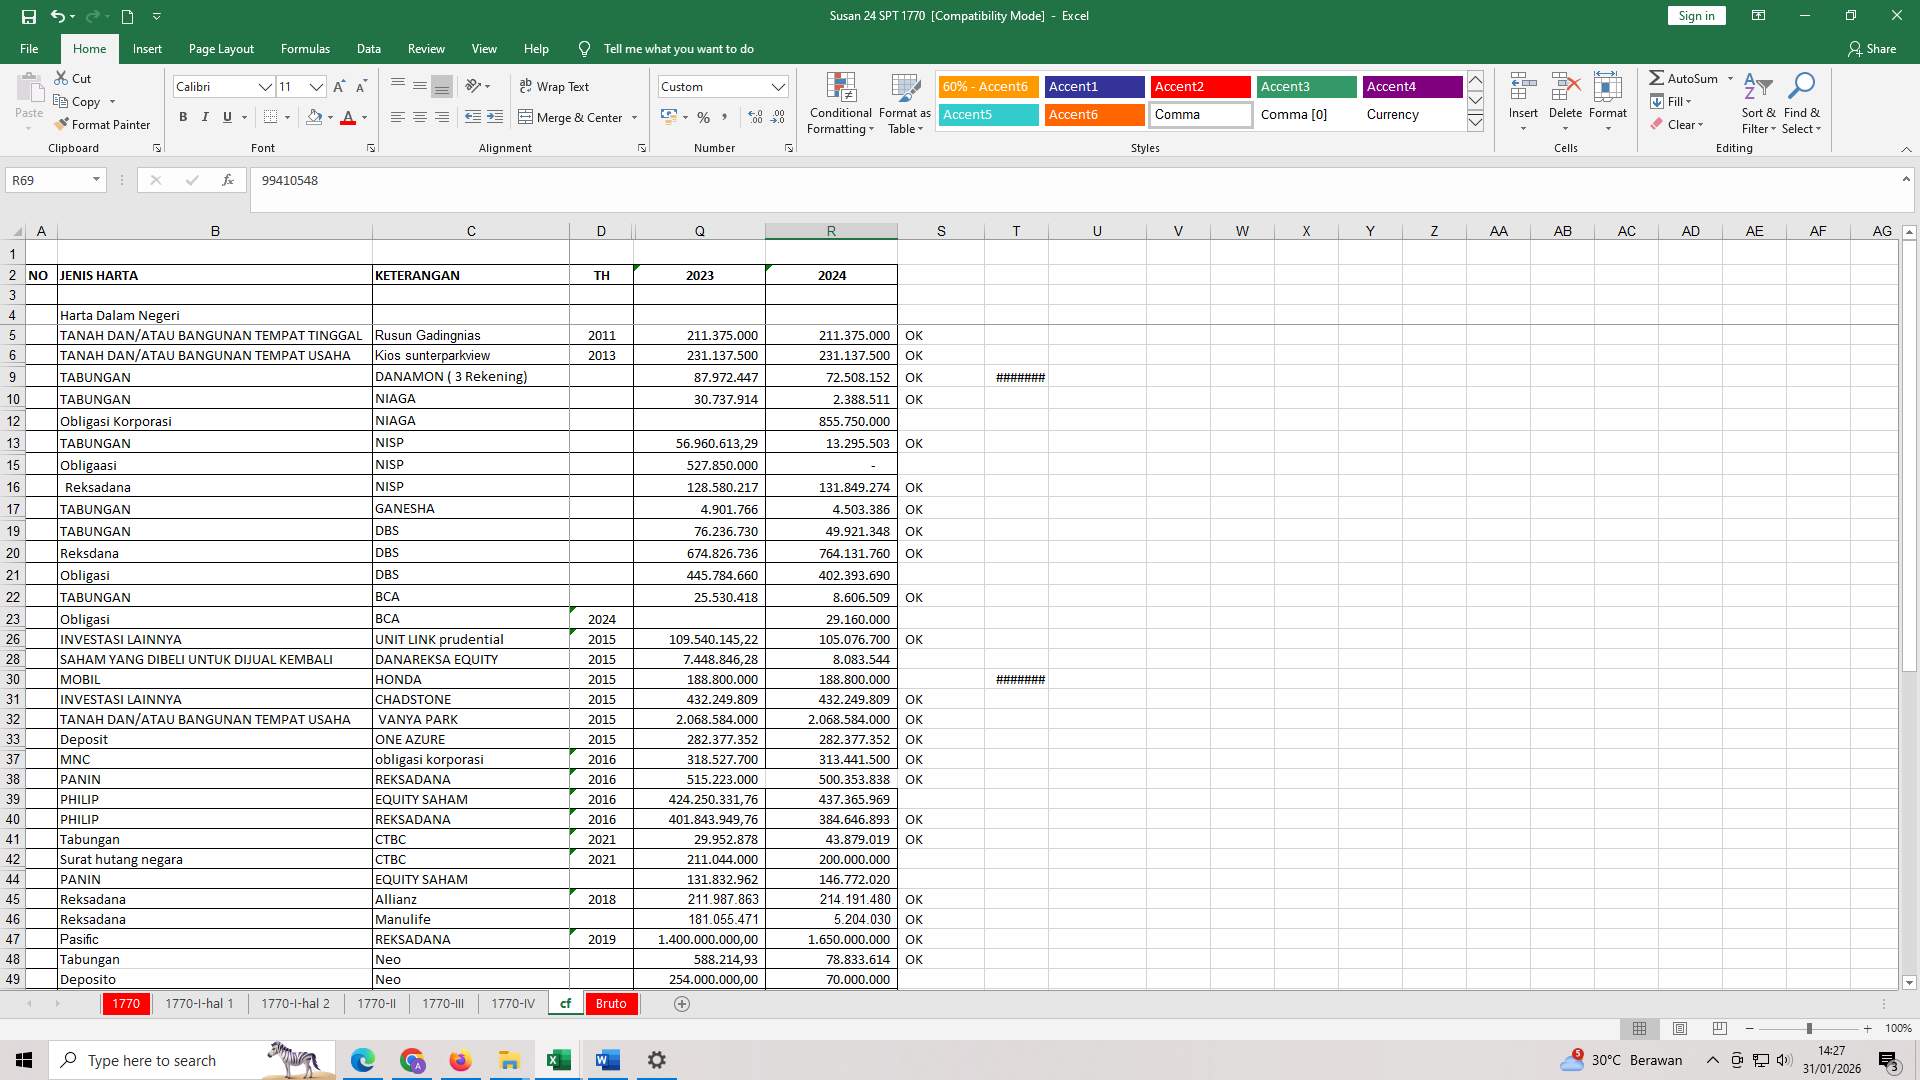Open the Fill Color dropdown arrow
1920x1080 pixels.
pos(329,118)
